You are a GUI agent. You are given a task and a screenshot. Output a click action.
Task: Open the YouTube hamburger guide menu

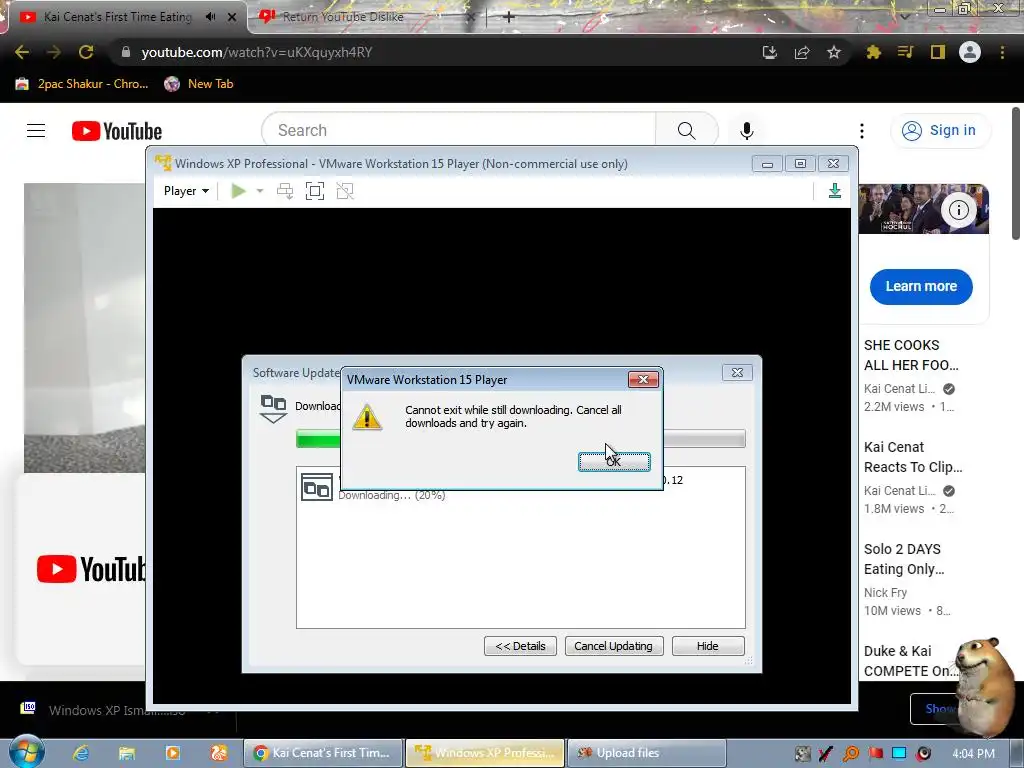pyautogui.click(x=36, y=131)
